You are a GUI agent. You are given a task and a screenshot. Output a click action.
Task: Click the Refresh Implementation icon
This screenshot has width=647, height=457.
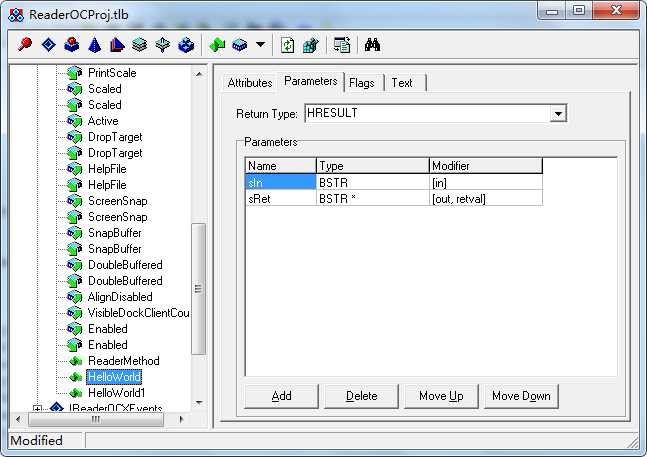[x=288, y=45]
